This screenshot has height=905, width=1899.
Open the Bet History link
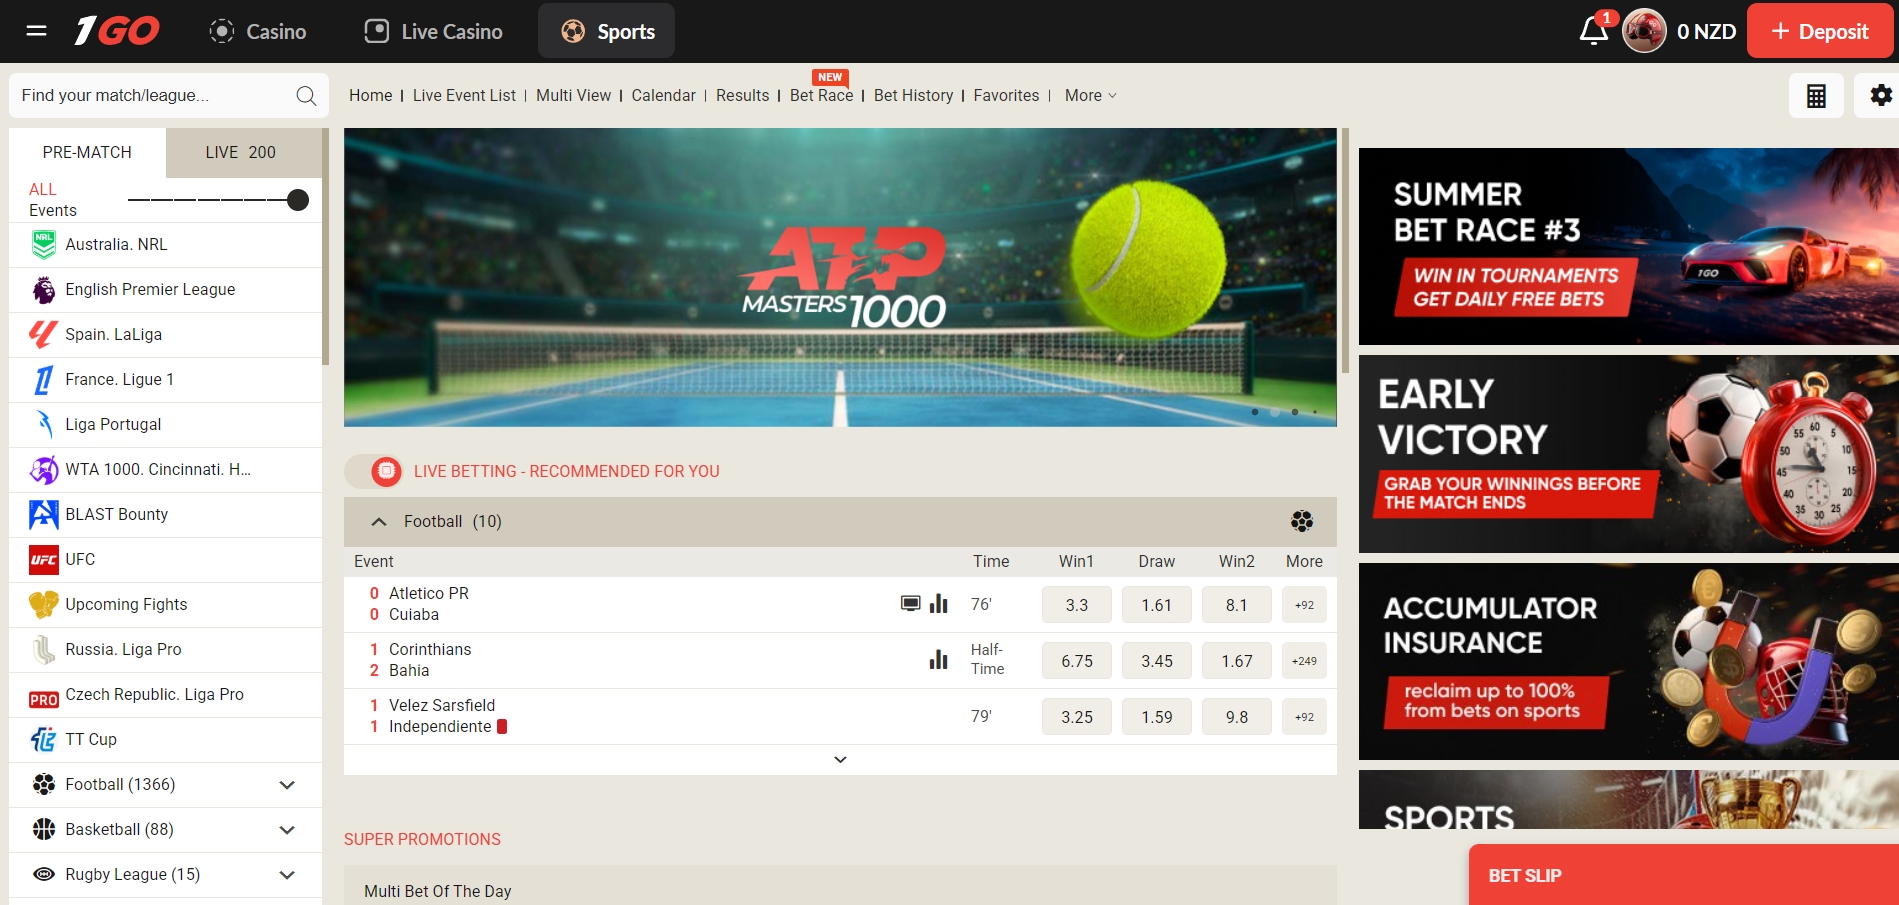[913, 96]
